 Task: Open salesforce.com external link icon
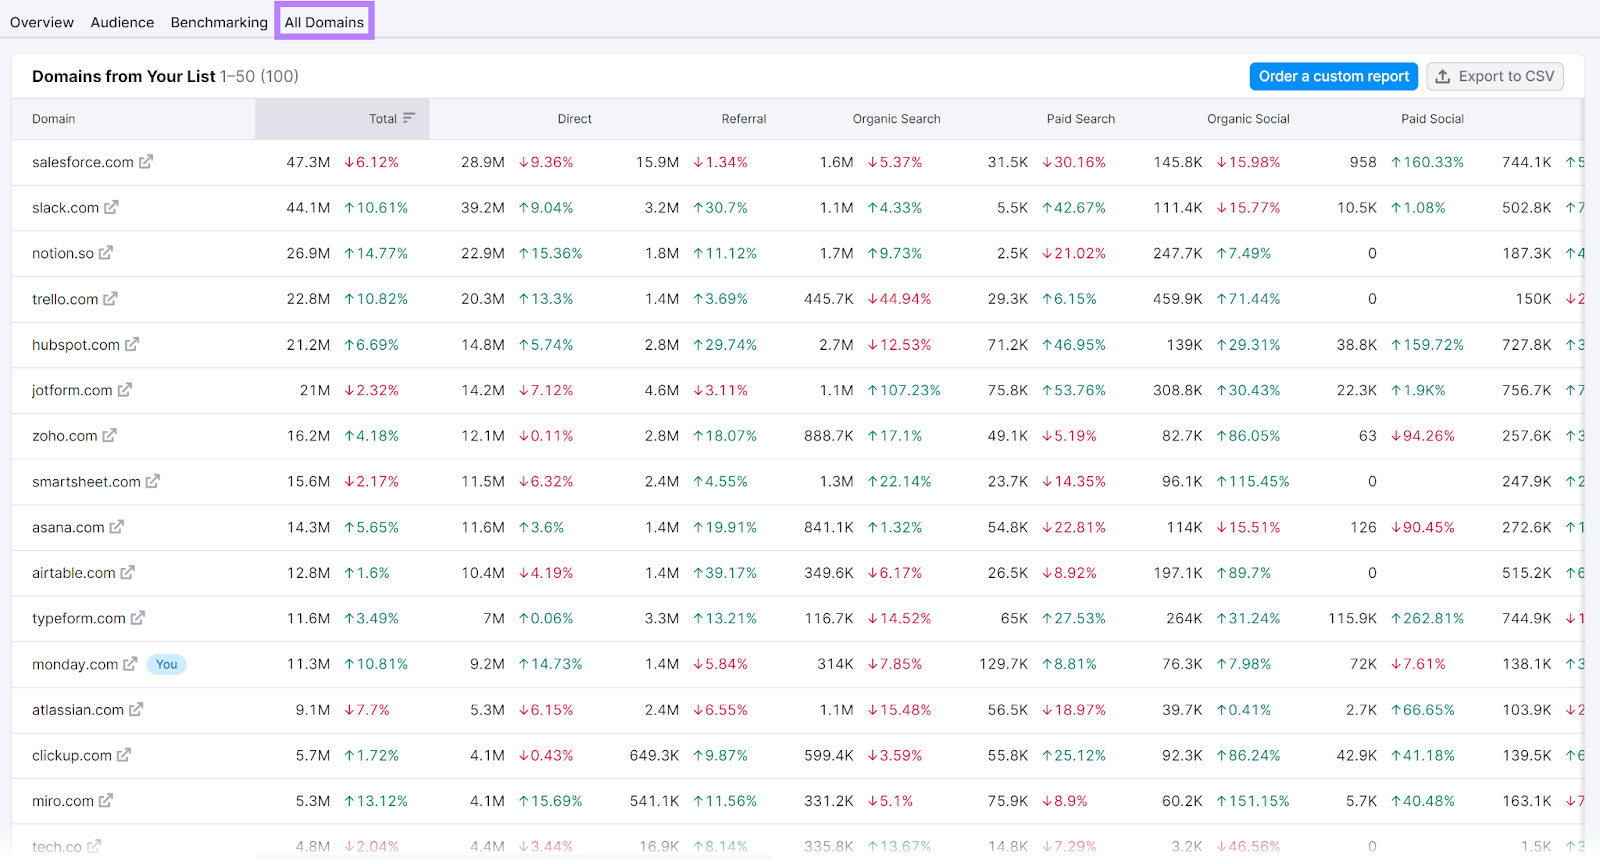(x=146, y=162)
